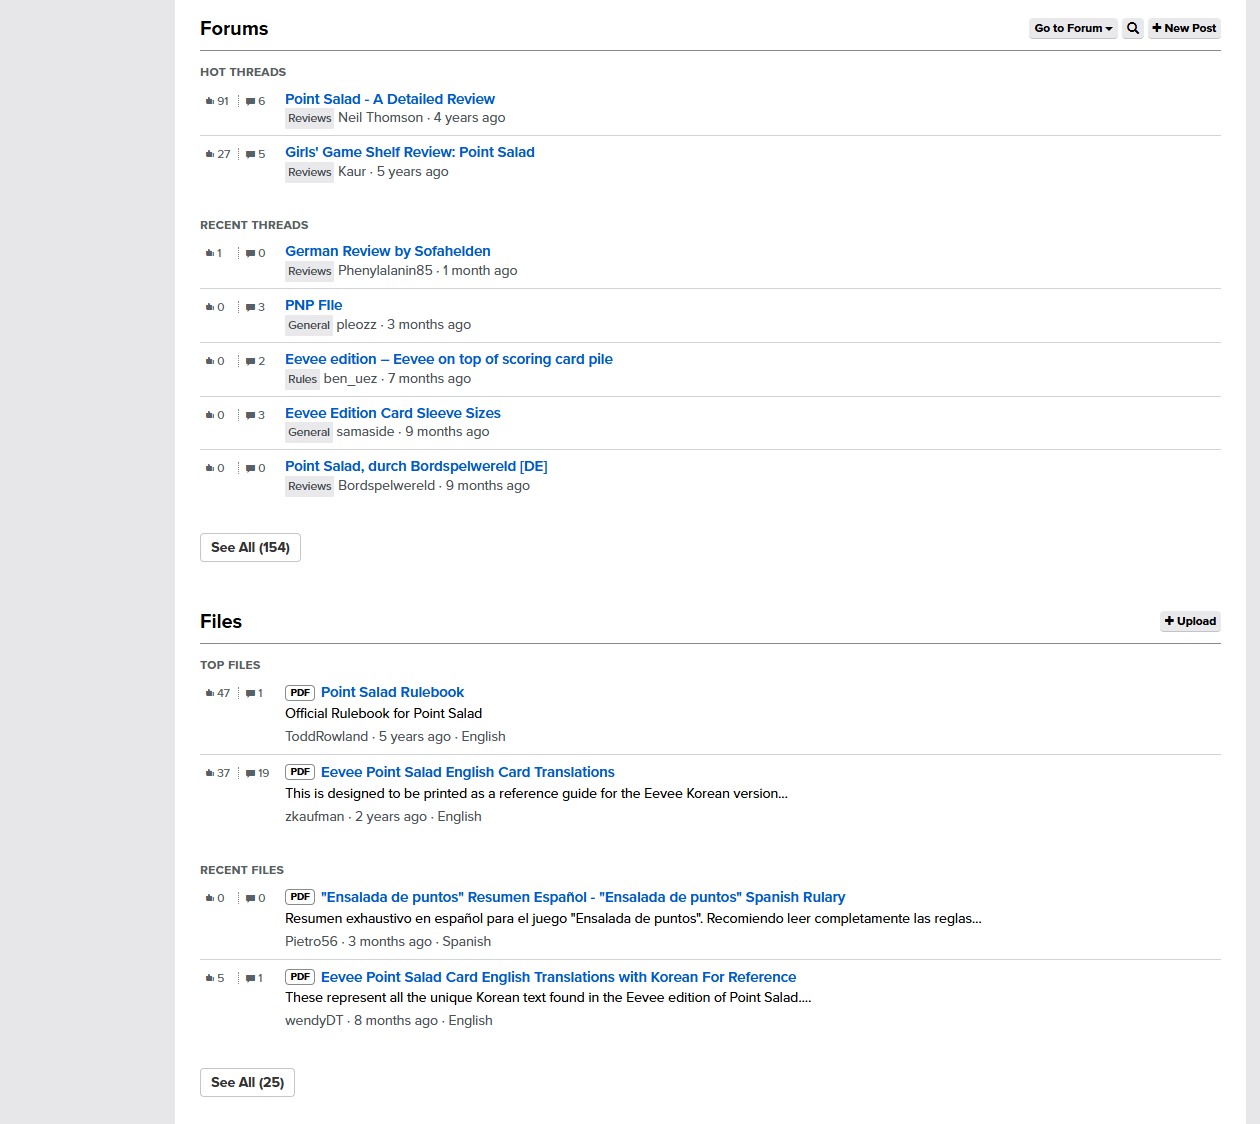Click 'Rules' tag next to ben_uez
The width and height of the screenshot is (1260, 1124).
(302, 380)
